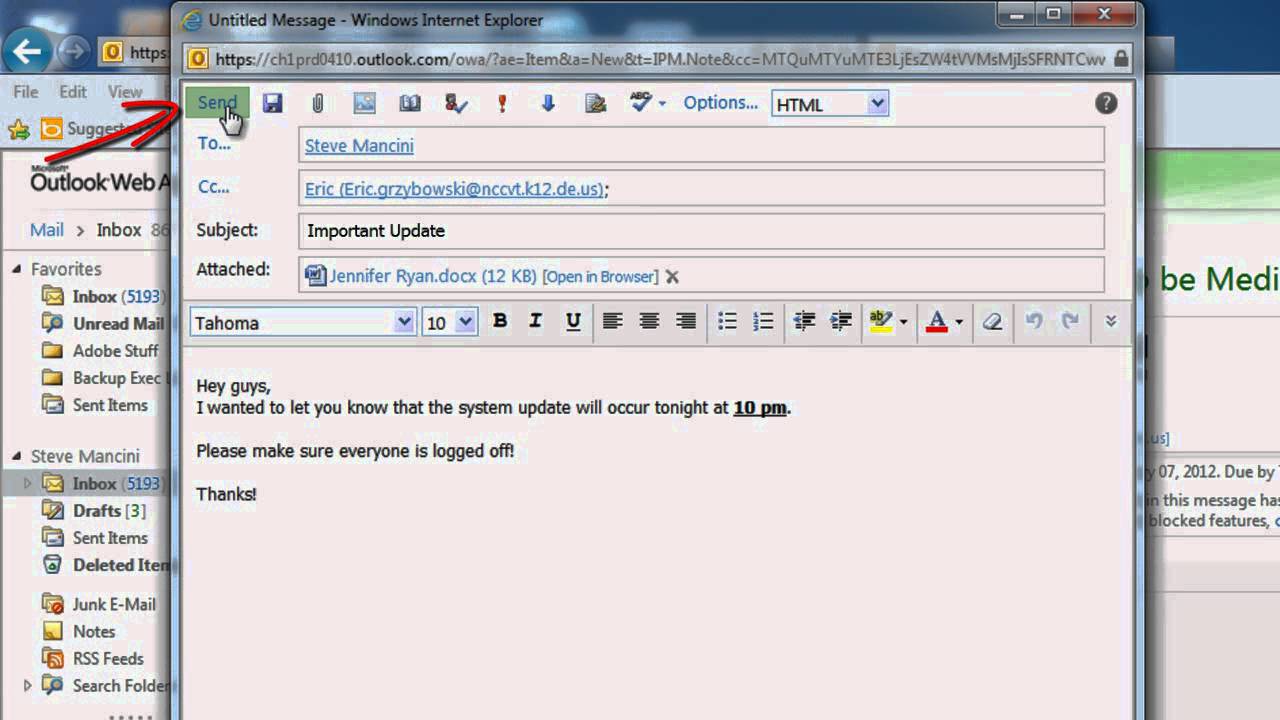Decrease paragraph indent
The width and height of the screenshot is (1280, 720).
point(804,321)
